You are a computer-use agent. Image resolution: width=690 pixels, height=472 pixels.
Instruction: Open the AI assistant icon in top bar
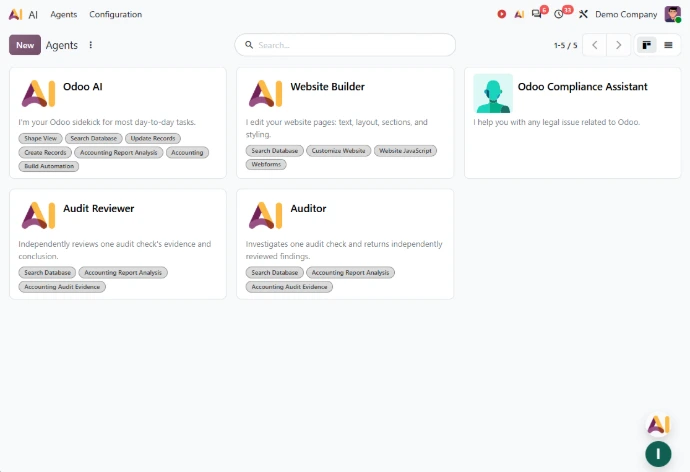coord(519,14)
